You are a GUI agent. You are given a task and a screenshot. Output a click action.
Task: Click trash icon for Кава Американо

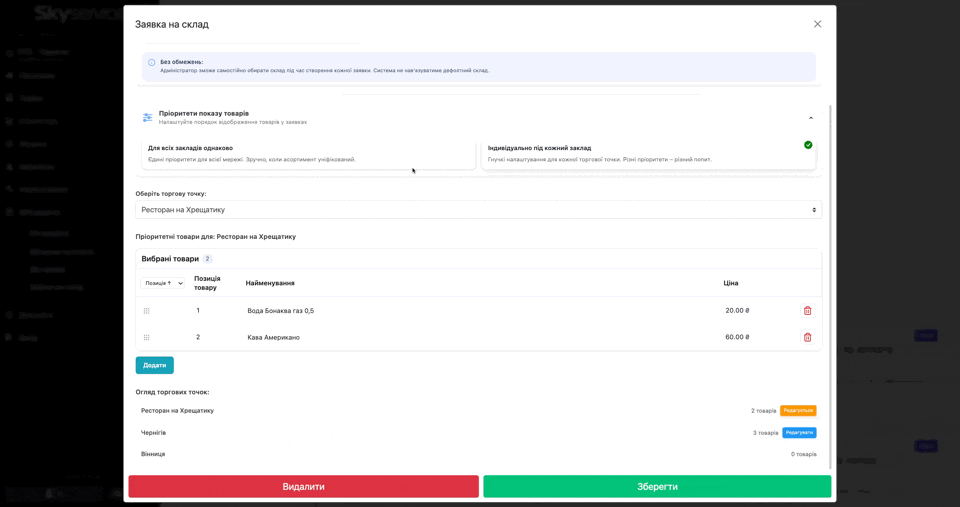coord(807,337)
